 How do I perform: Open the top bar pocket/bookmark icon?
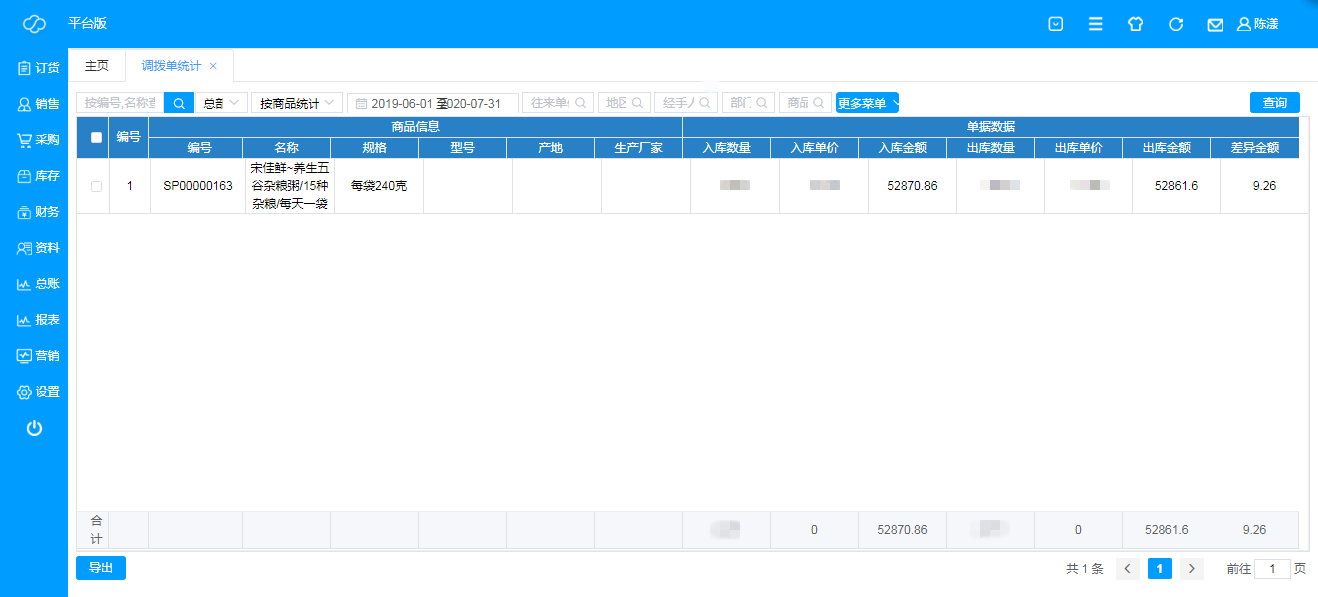1055,24
